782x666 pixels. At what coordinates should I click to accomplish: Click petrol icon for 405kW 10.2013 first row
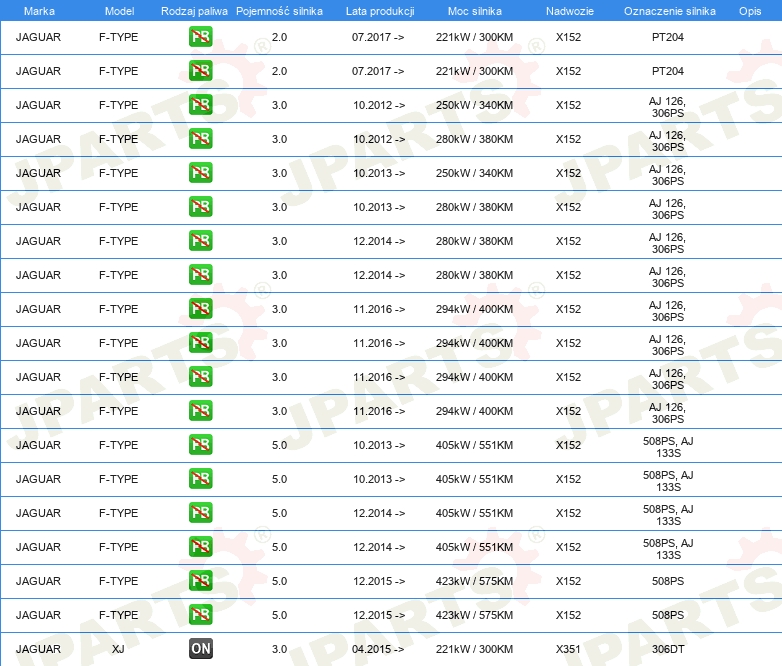pyautogui.click(x=200, y=444)
